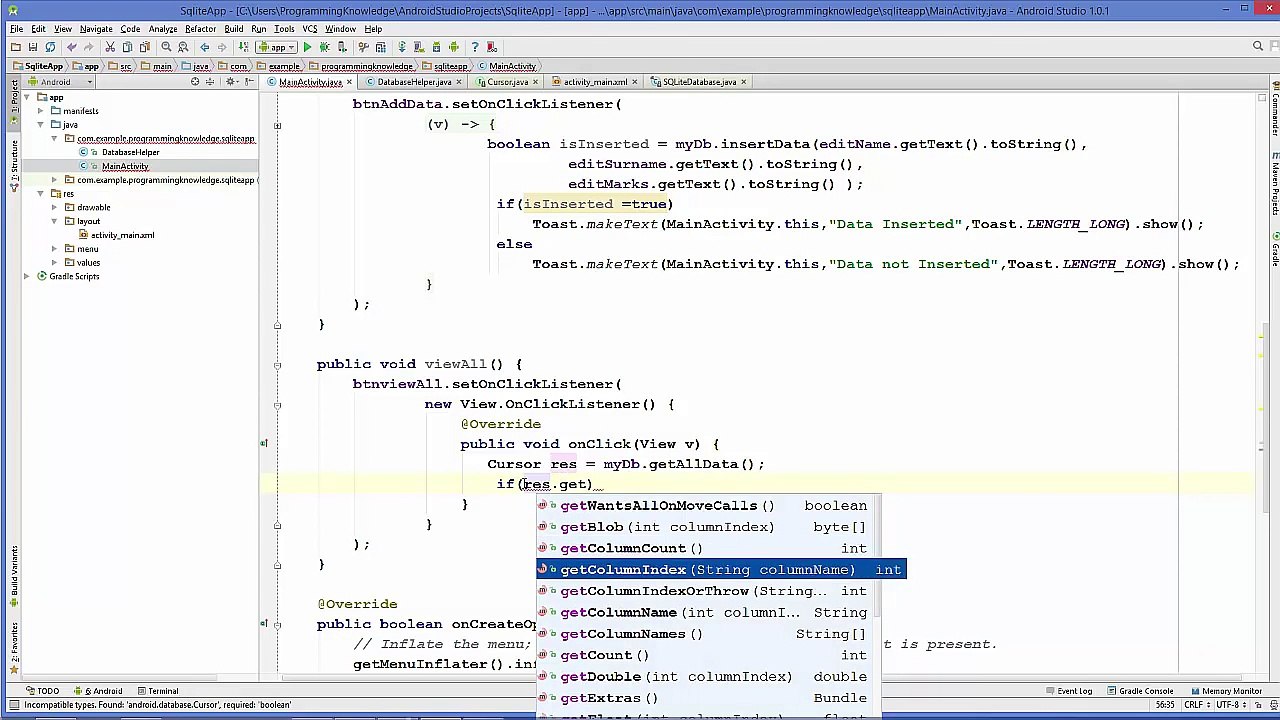
Task: Open activity_main.xml in project tree
Action: 122,235
